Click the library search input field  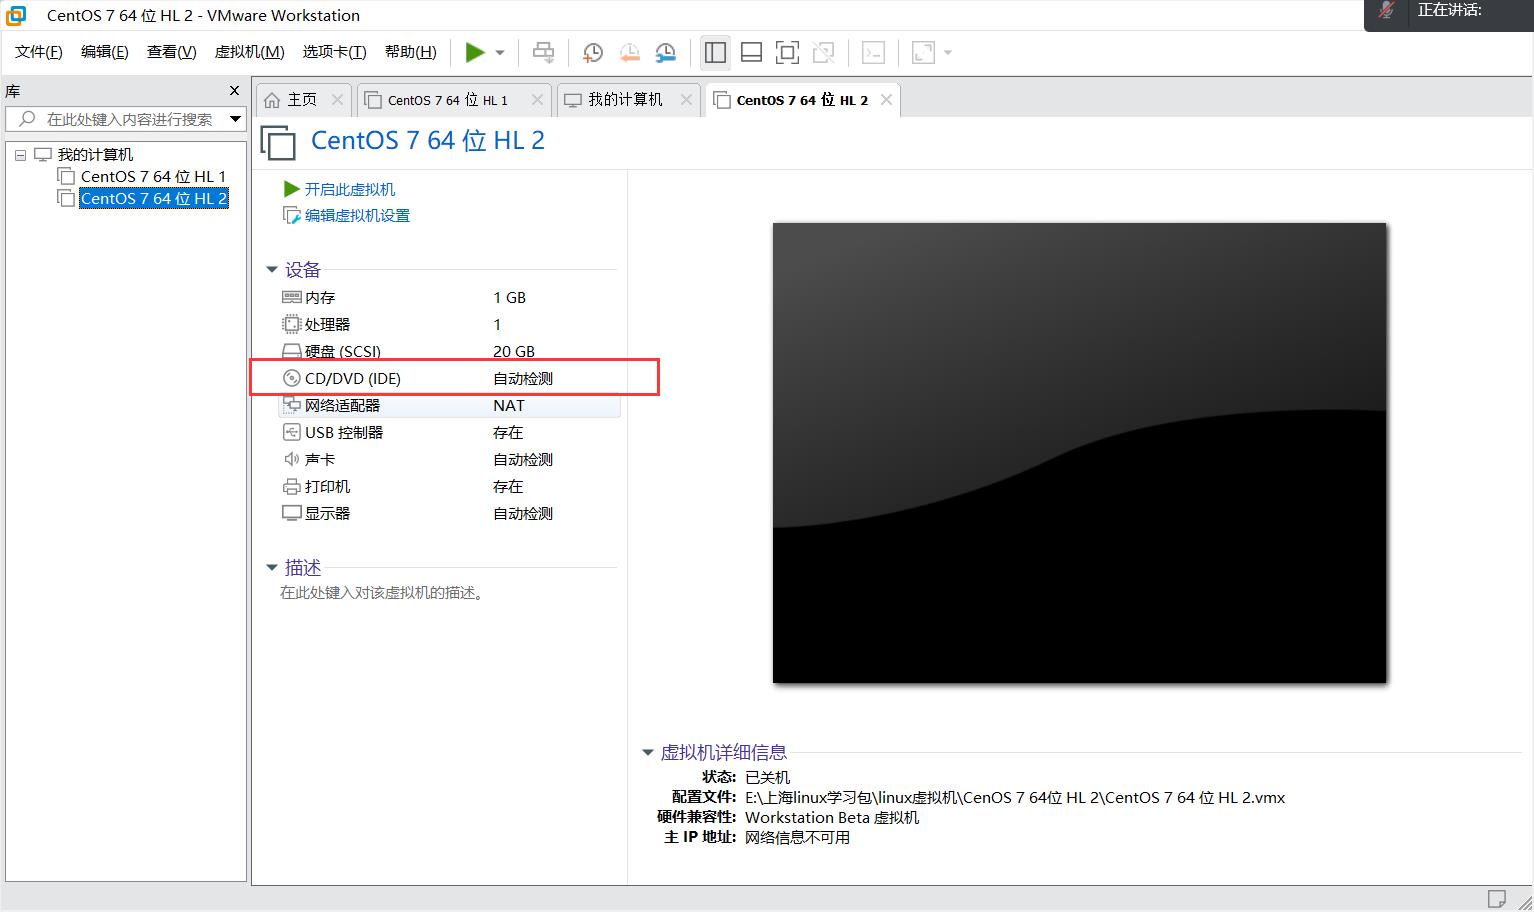[x=116, y=119]
